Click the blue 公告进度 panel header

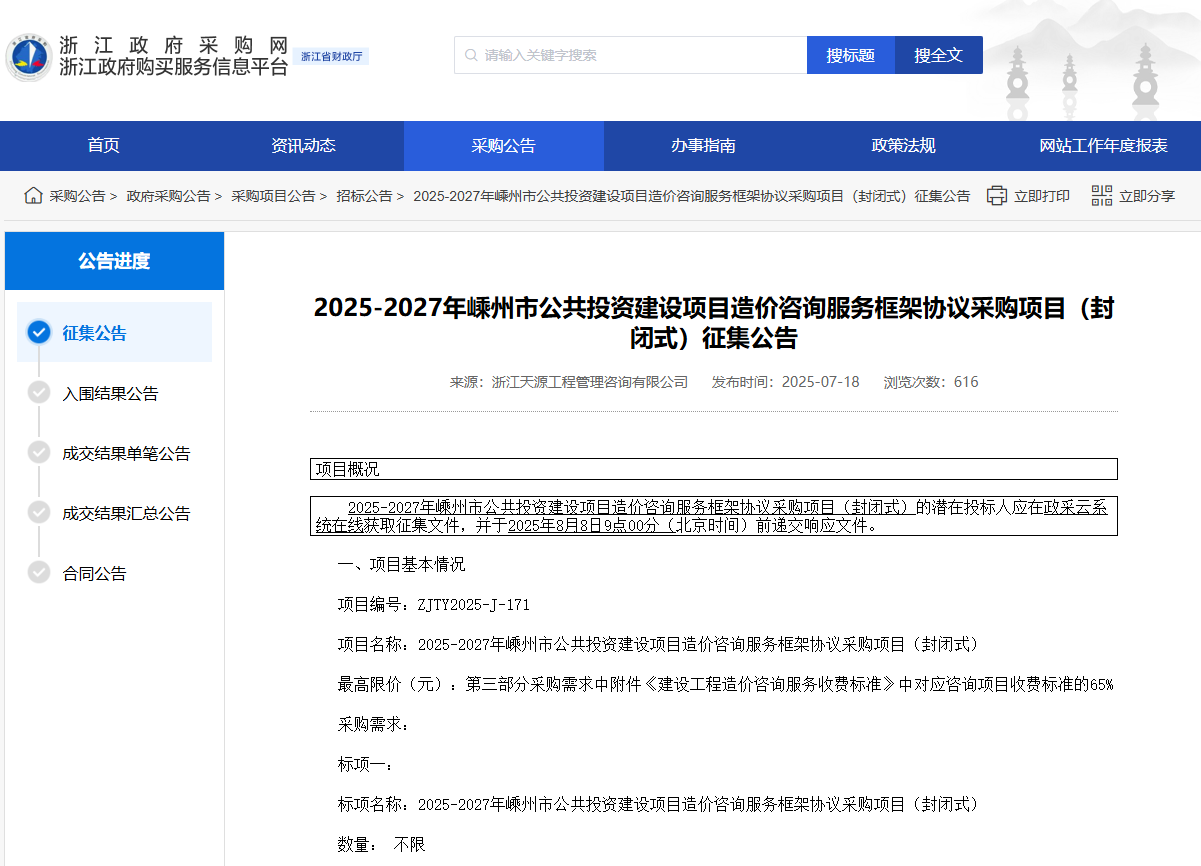click(114, 260)
